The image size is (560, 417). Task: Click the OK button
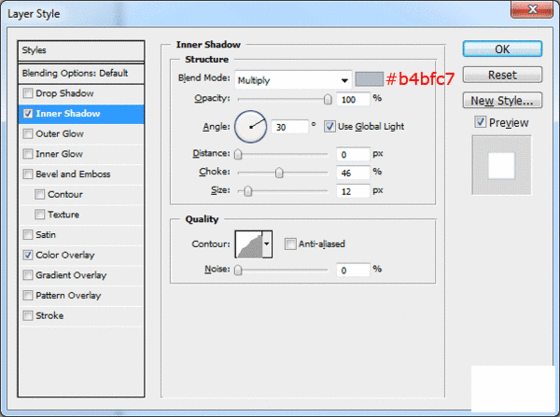[x=502, y=49]
